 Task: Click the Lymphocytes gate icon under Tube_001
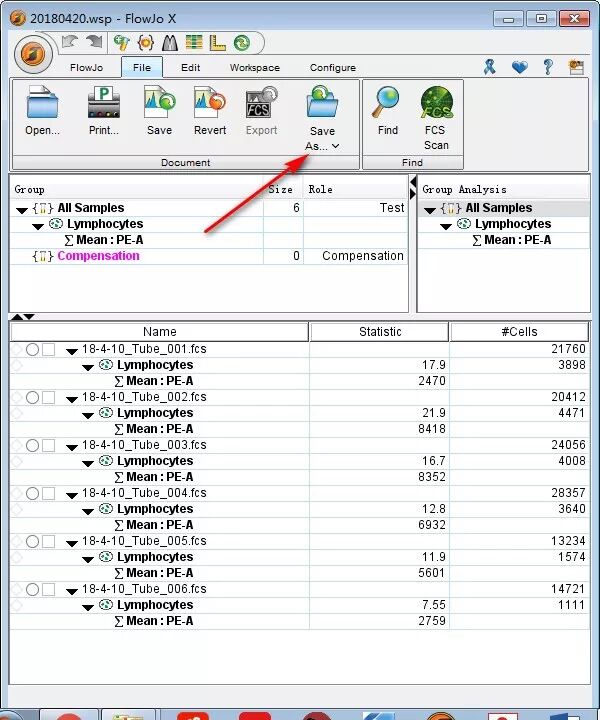pos(106,365)
